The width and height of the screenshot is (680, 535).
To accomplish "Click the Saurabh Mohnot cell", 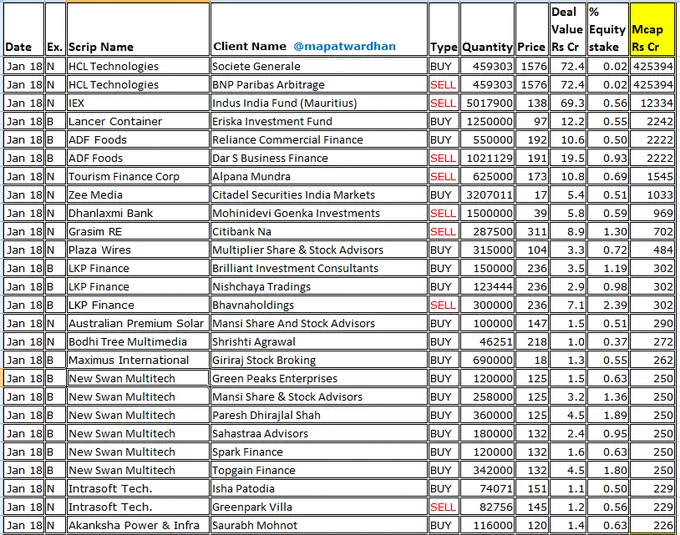I will tap(319, 525).
